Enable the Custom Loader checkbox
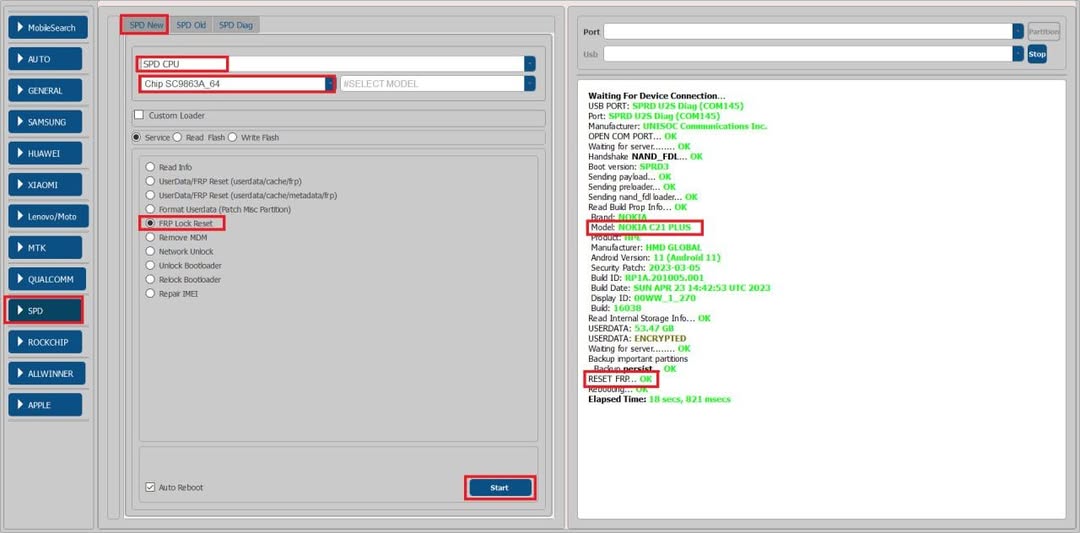This screenshot has height=533, width=1080. click(139, 115)
